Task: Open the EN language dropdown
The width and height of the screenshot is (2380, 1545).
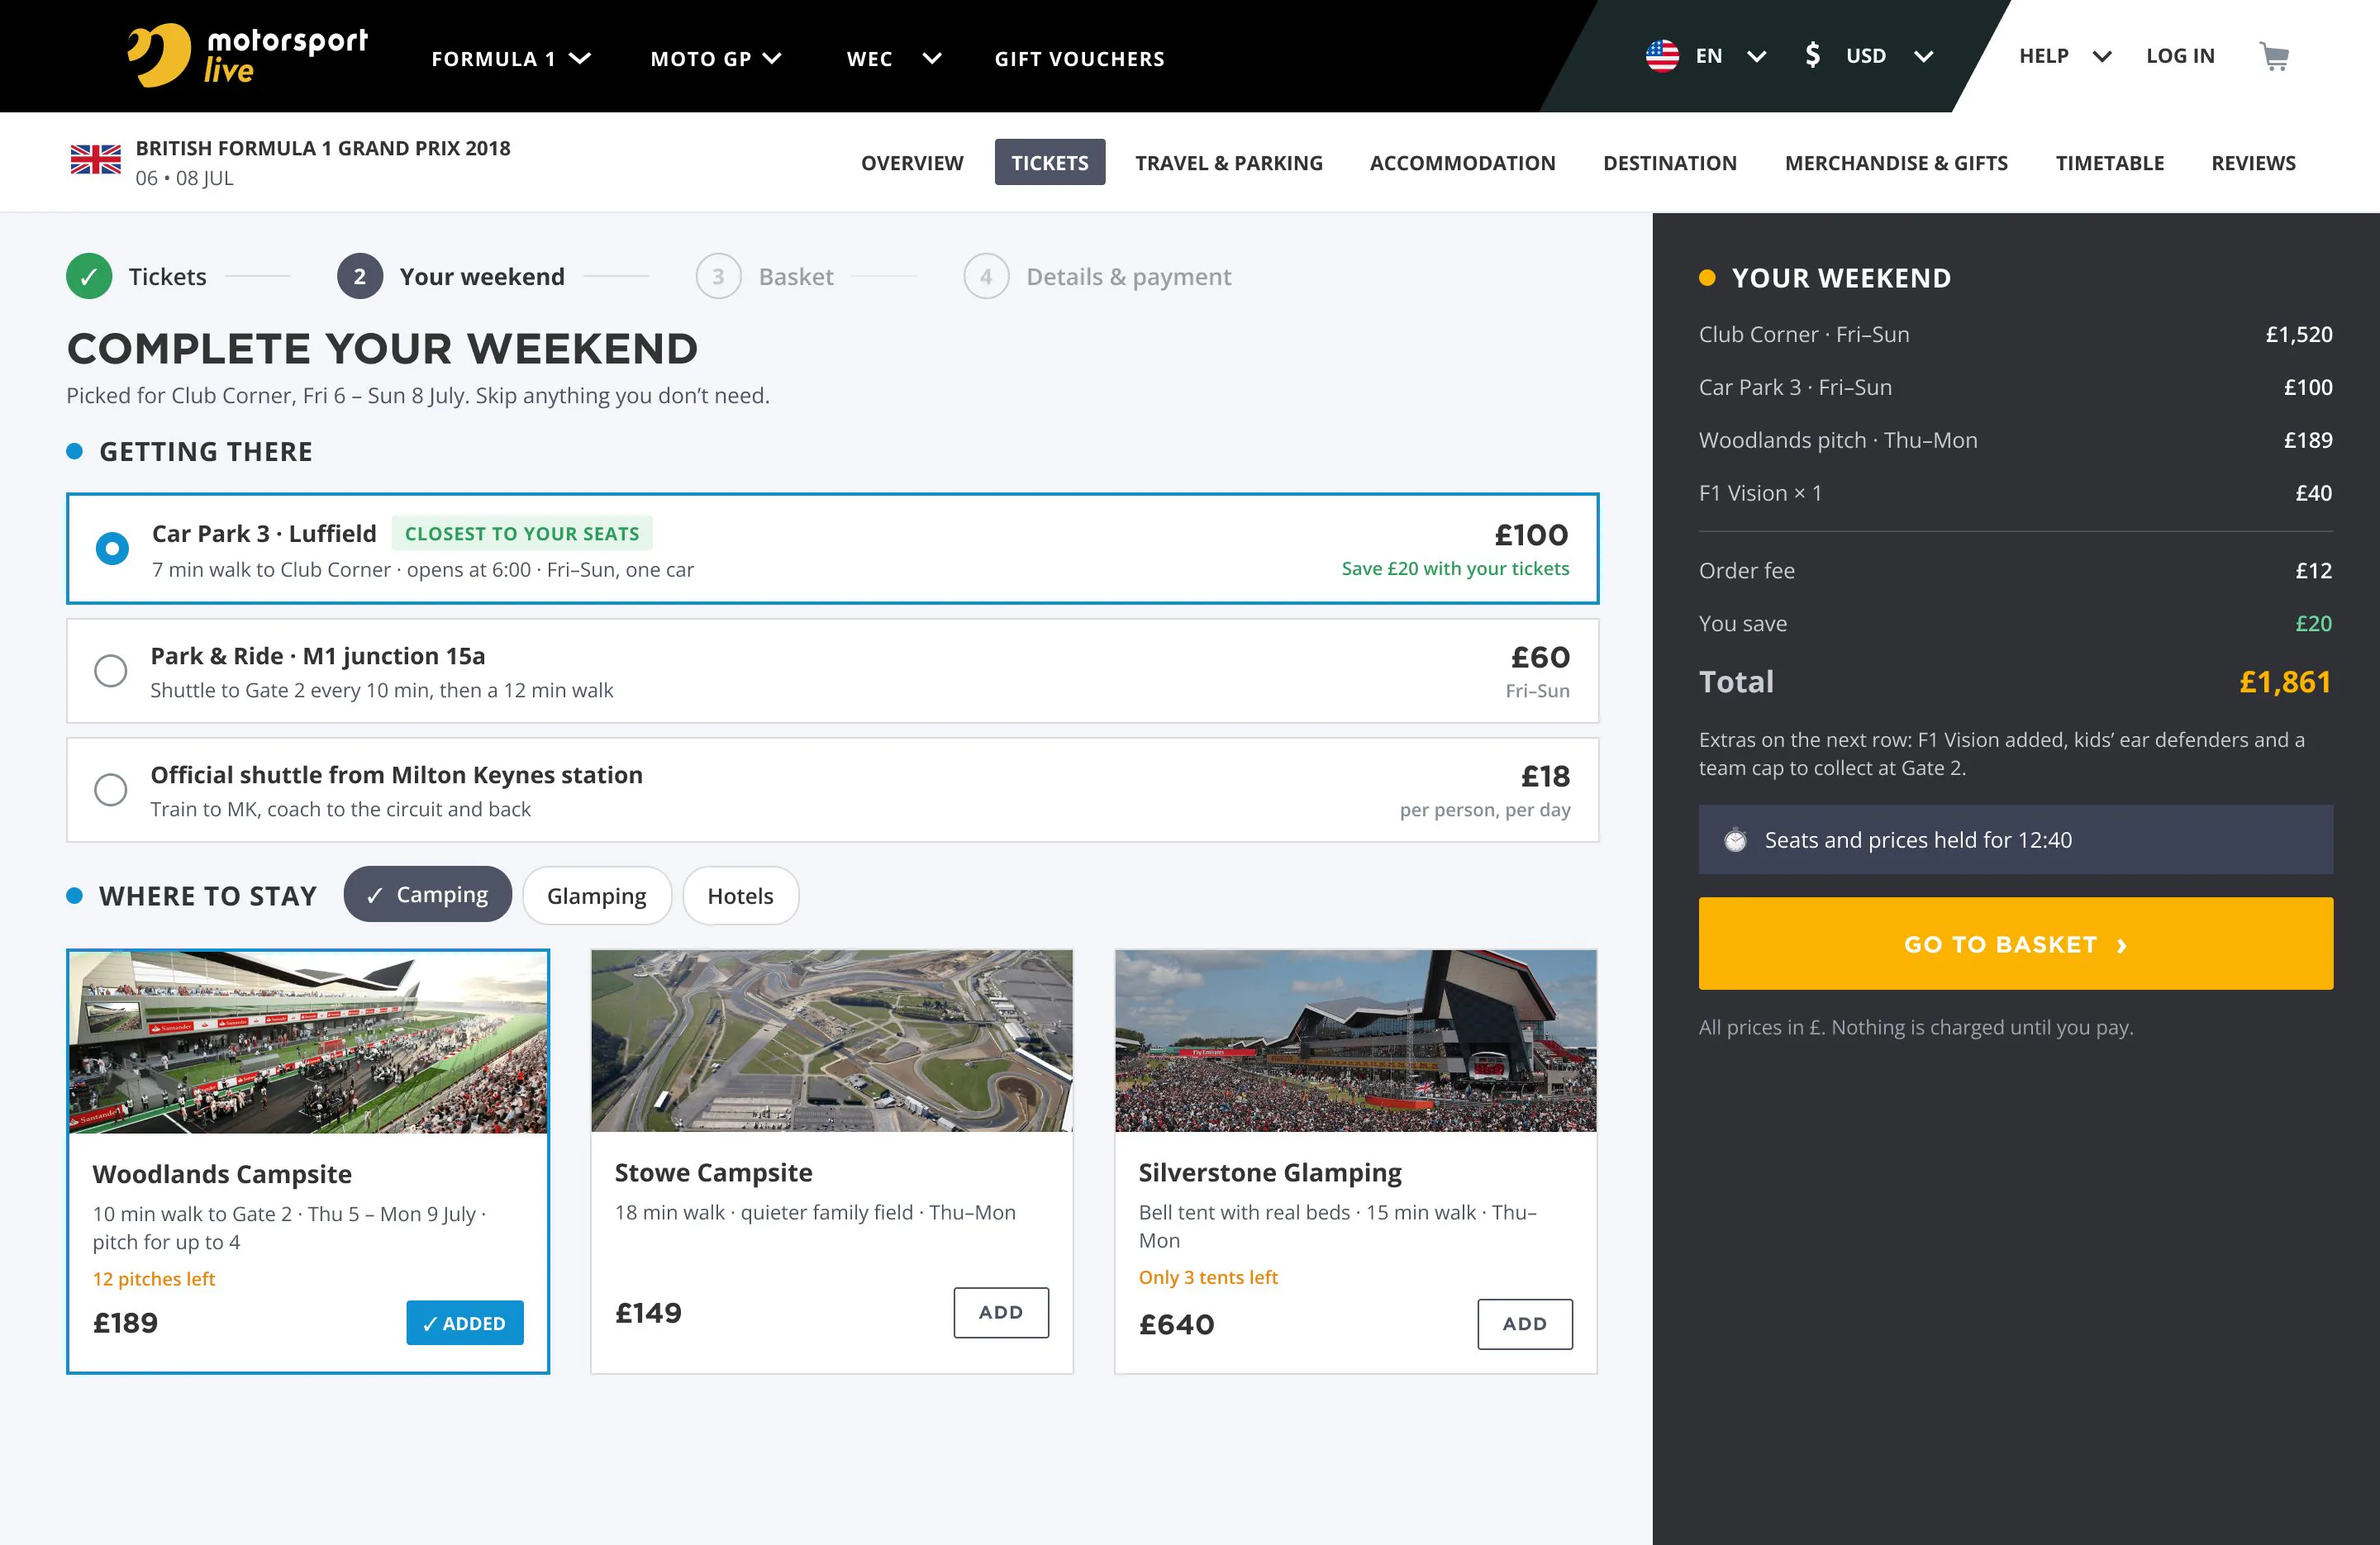Action: coord(1730,56)
